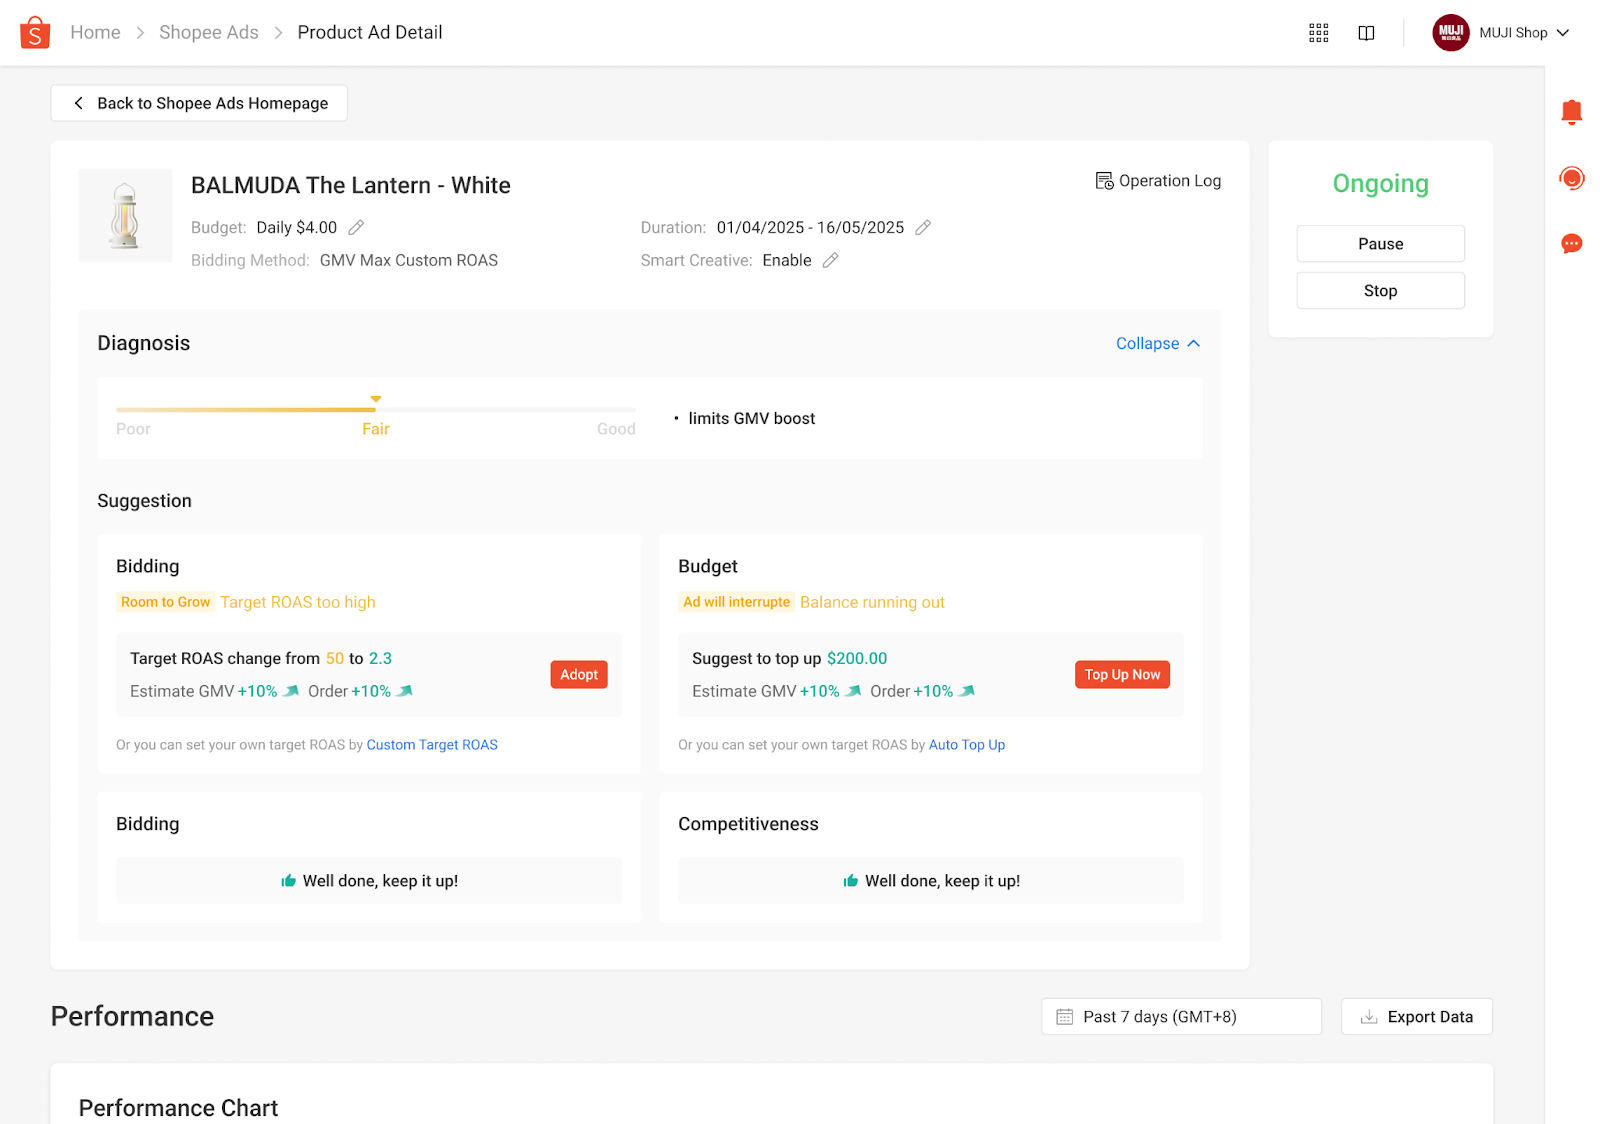Open the notification bell in sidebar
Screen dimensions: 1600x1124
[1572, 112]
